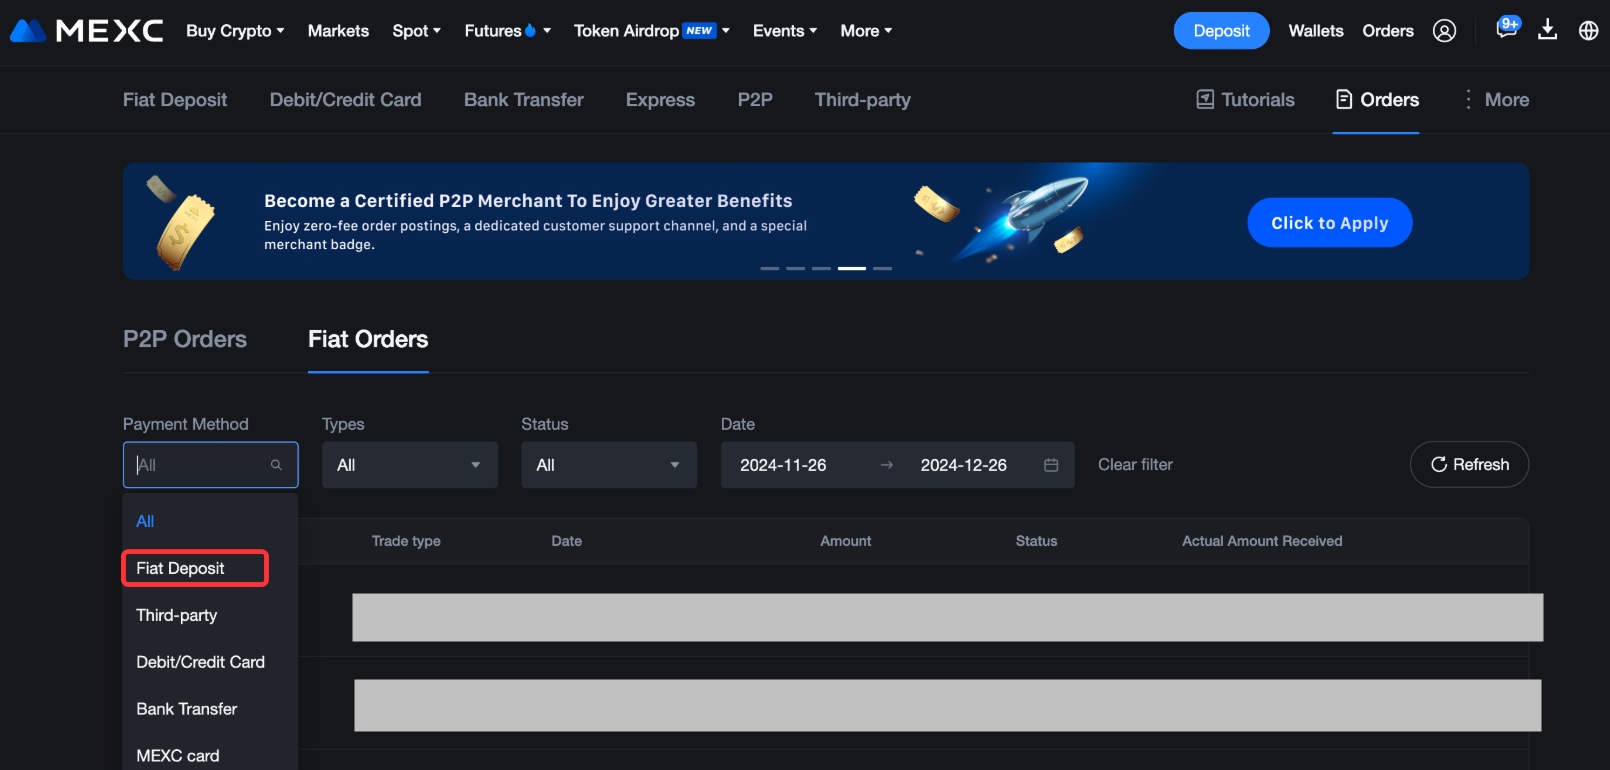Open the language globe icon
This screenshot has height=770, width=1610.
(x=1588, y=31)
